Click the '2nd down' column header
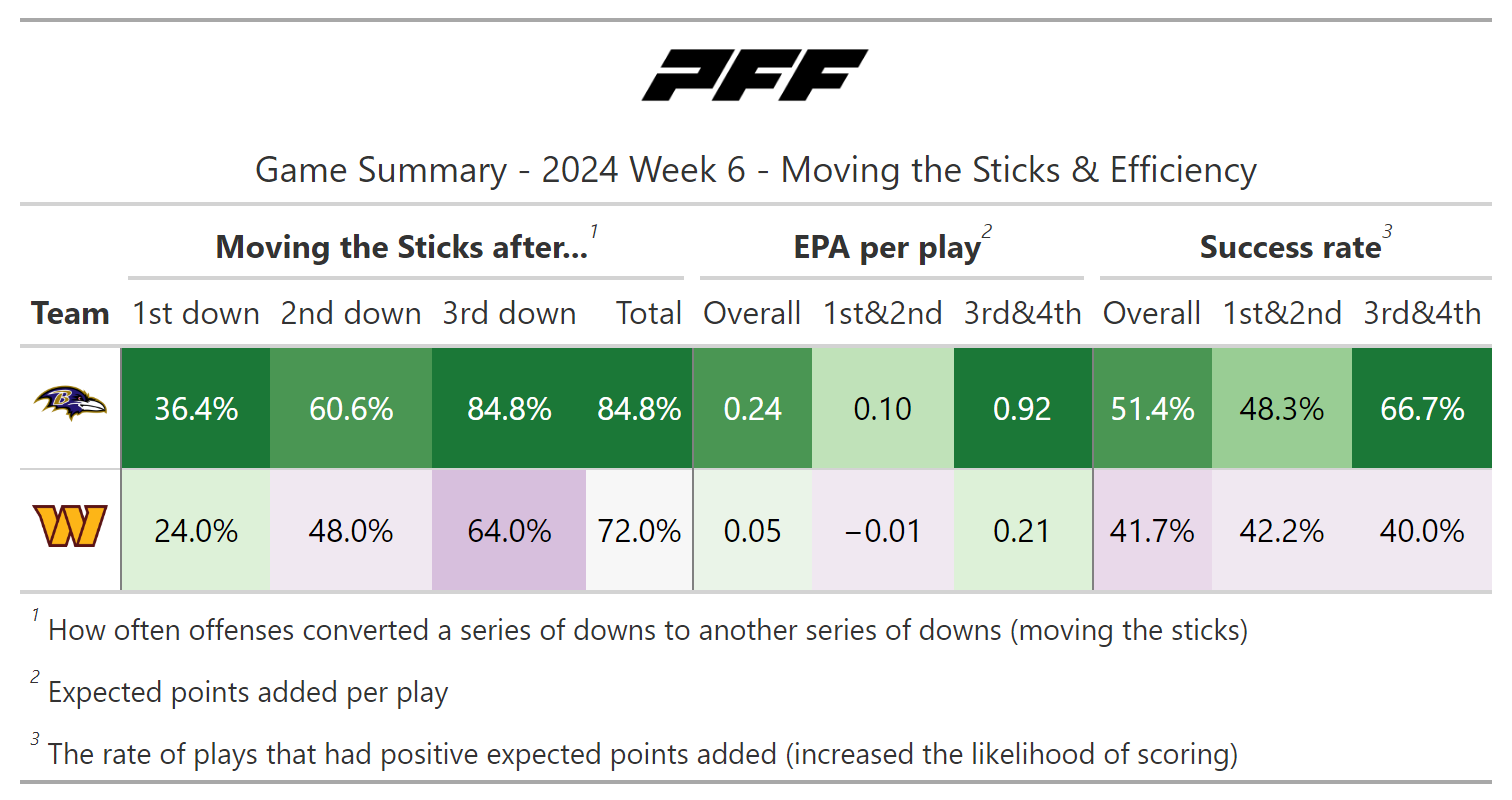Image resolution: width=1512 pixels, height=800 pixels. [x=350, y=314]
